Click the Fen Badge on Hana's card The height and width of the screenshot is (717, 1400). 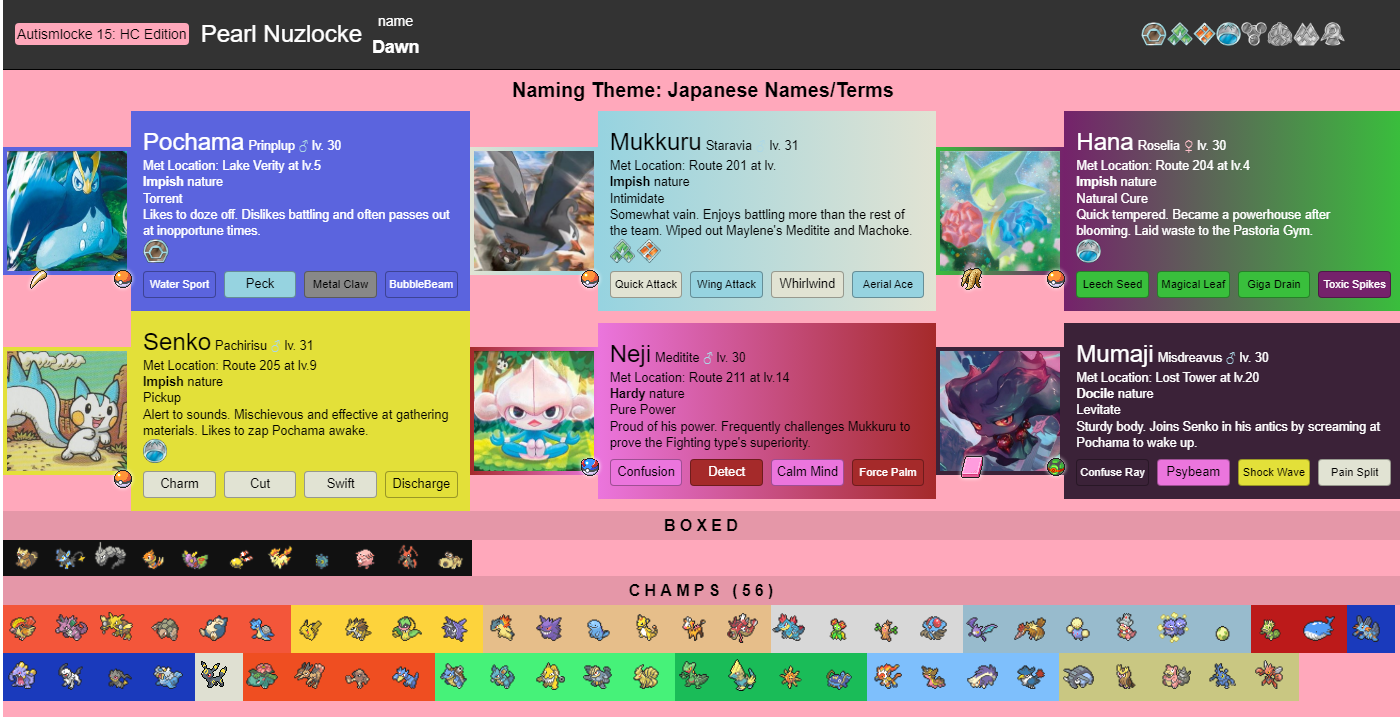coord(1088,251)
